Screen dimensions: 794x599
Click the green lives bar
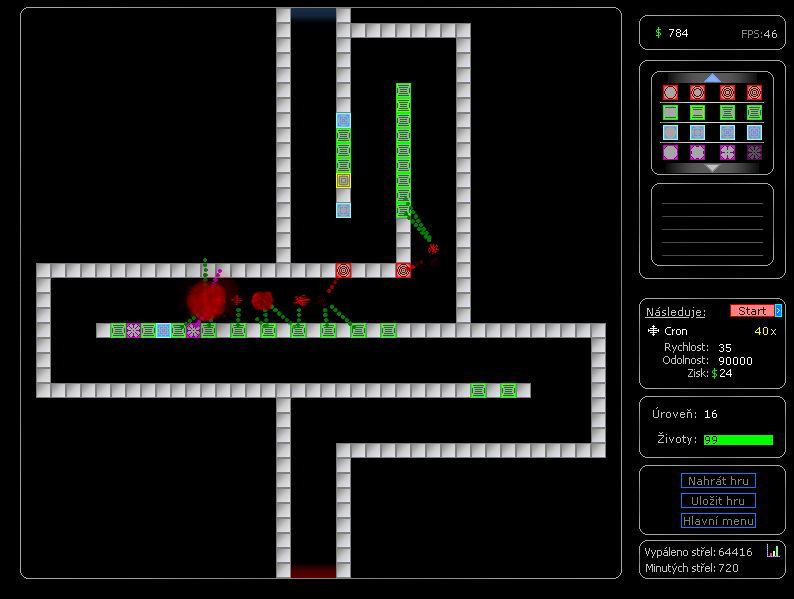[738, 440]
